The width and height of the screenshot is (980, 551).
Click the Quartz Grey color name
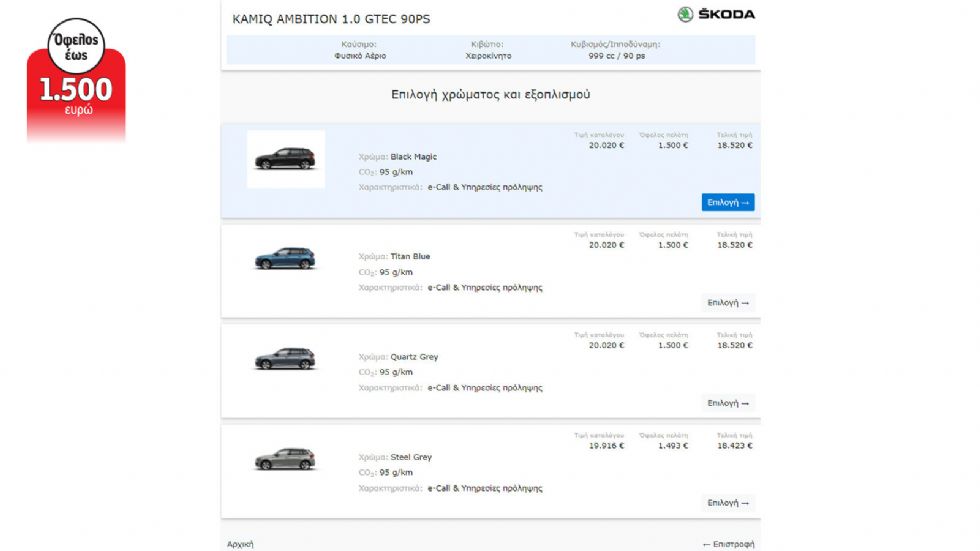click(414, 357)
